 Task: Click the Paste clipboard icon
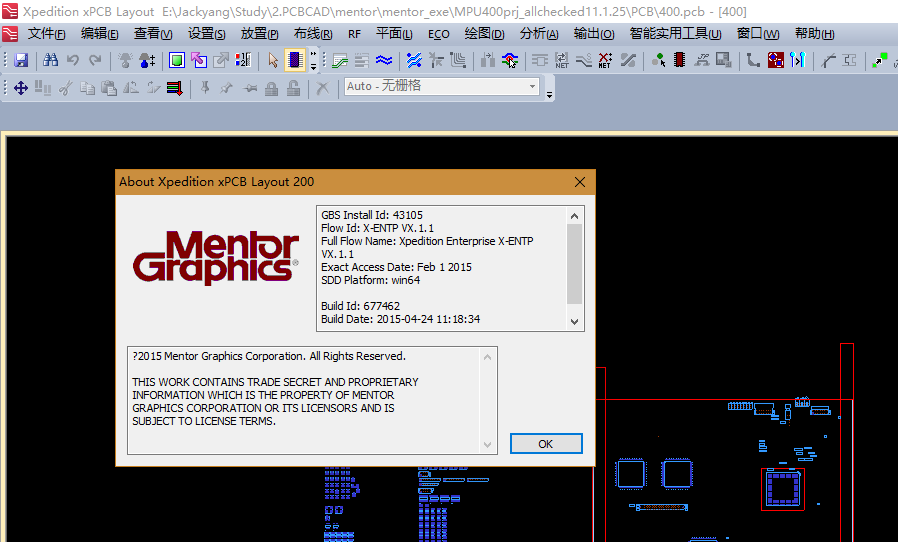point(109,88)
